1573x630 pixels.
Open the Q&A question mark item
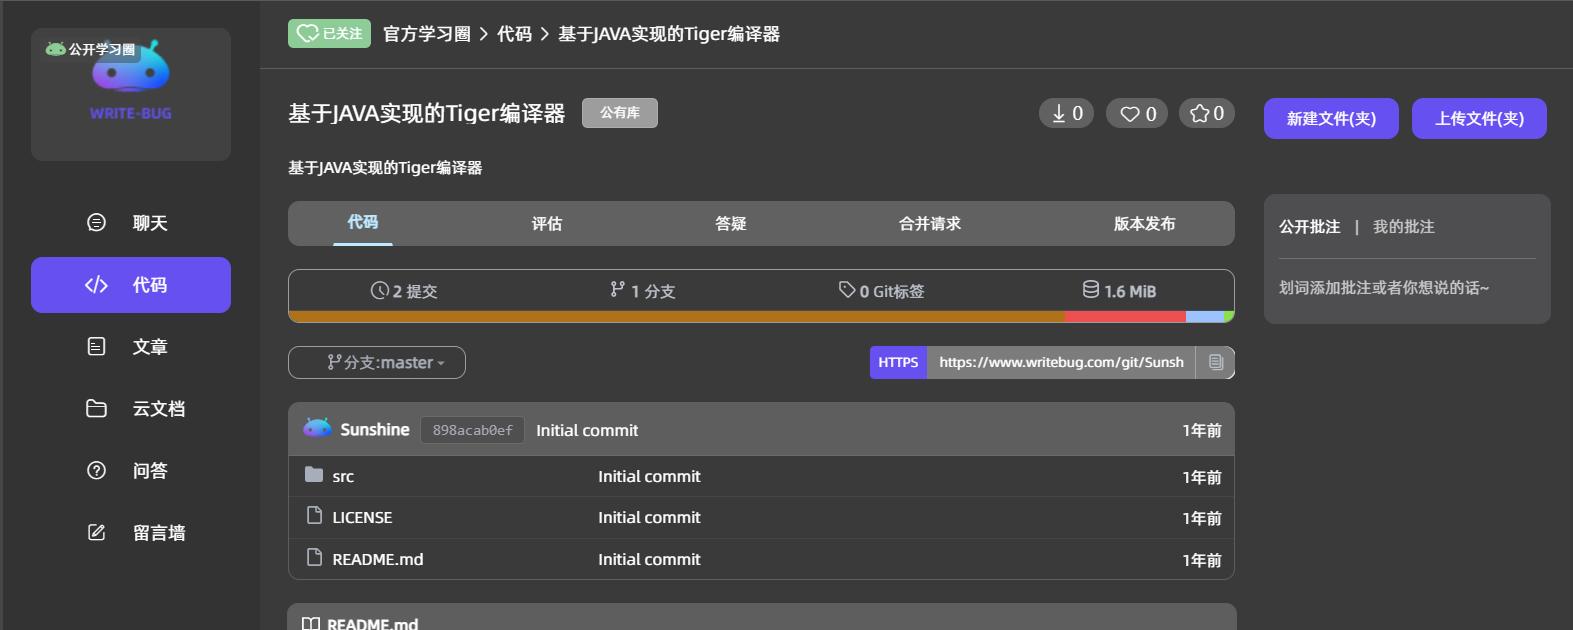click(x=131, y=471)
